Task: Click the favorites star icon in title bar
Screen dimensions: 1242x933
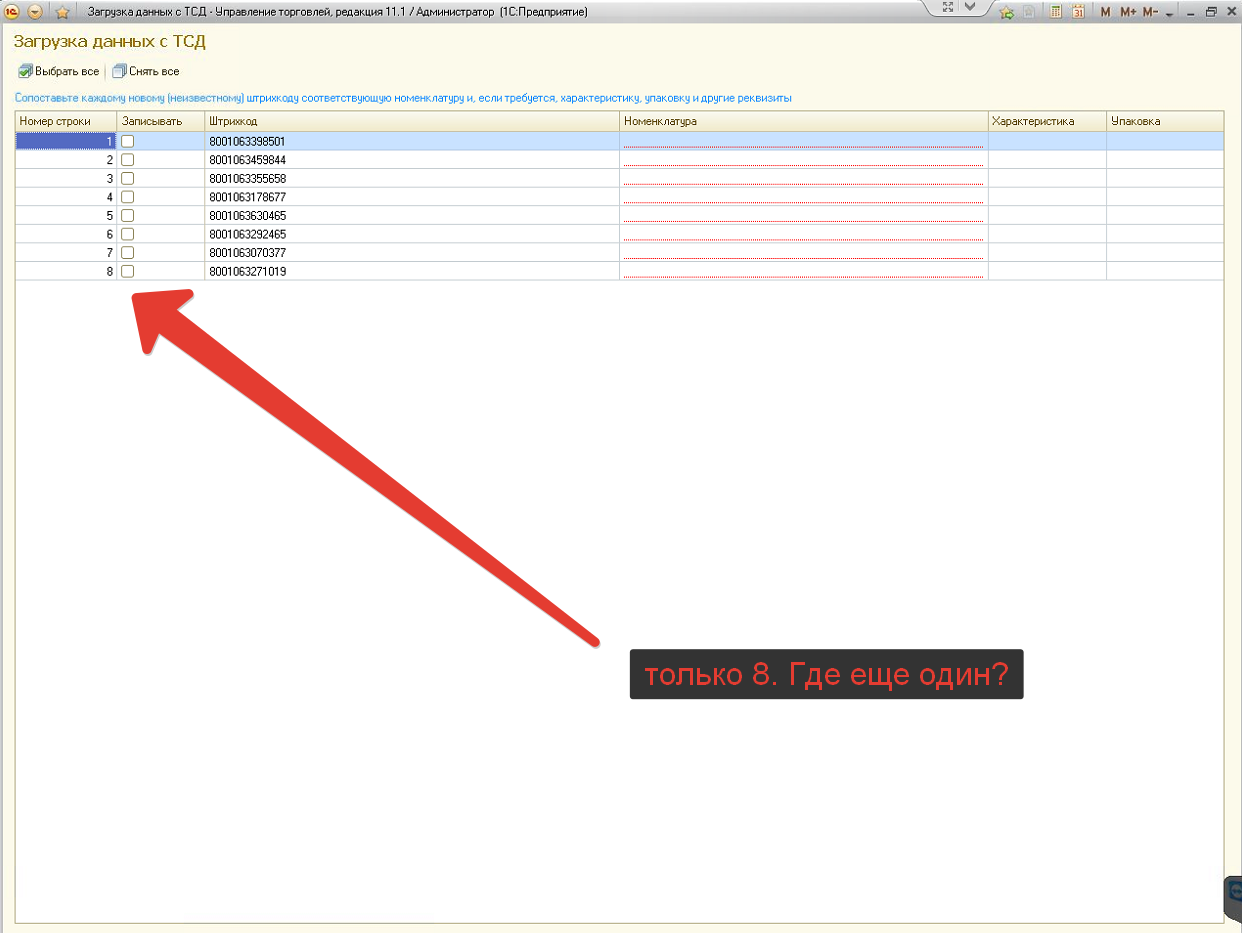Action: coord(62,12)
